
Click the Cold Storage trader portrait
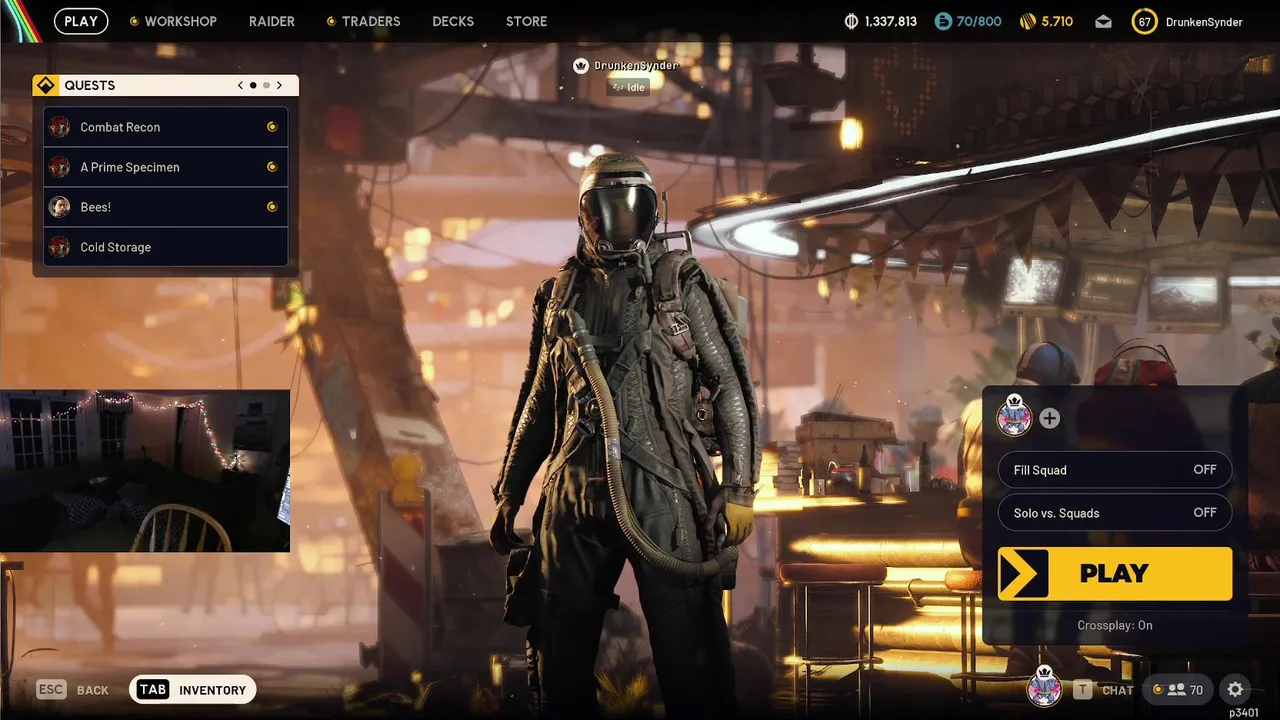point(60,247)
